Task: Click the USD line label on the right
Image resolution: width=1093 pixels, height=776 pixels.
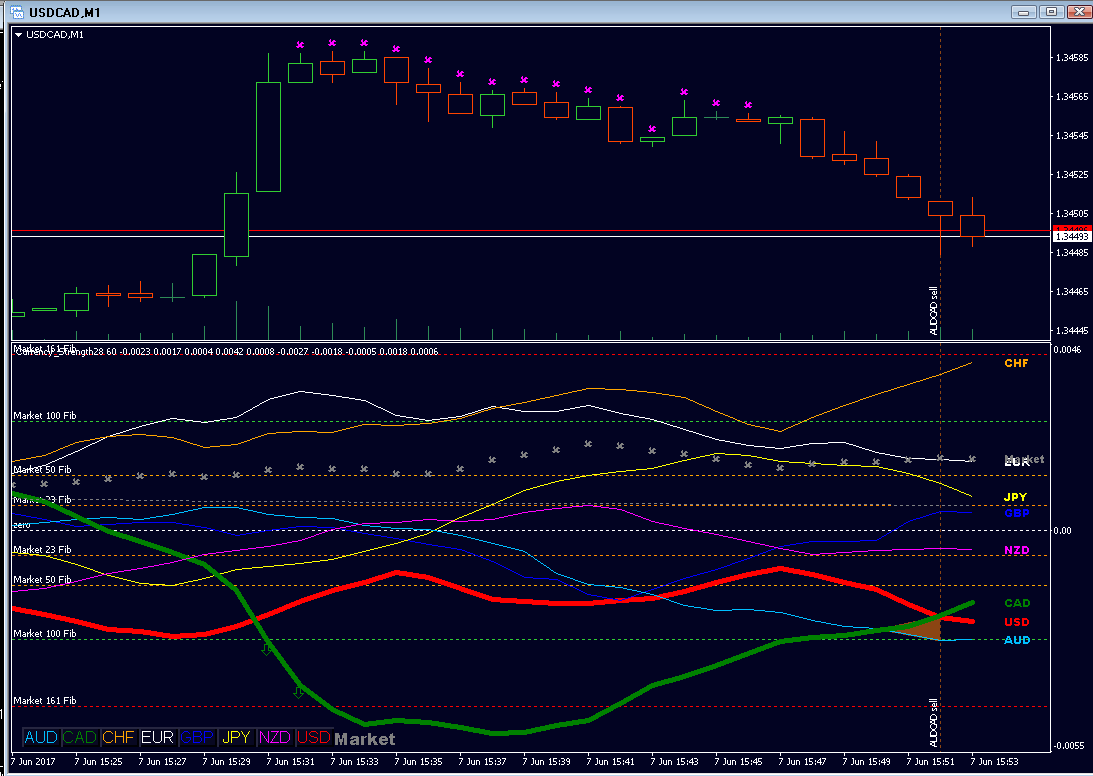Action: [x=1017, y=622]
